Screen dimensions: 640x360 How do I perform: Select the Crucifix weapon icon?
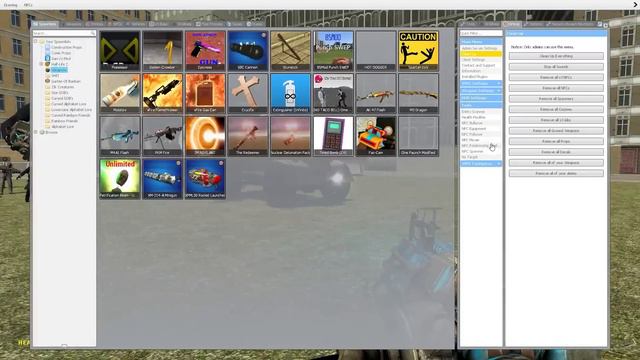[x=248, y=93]
